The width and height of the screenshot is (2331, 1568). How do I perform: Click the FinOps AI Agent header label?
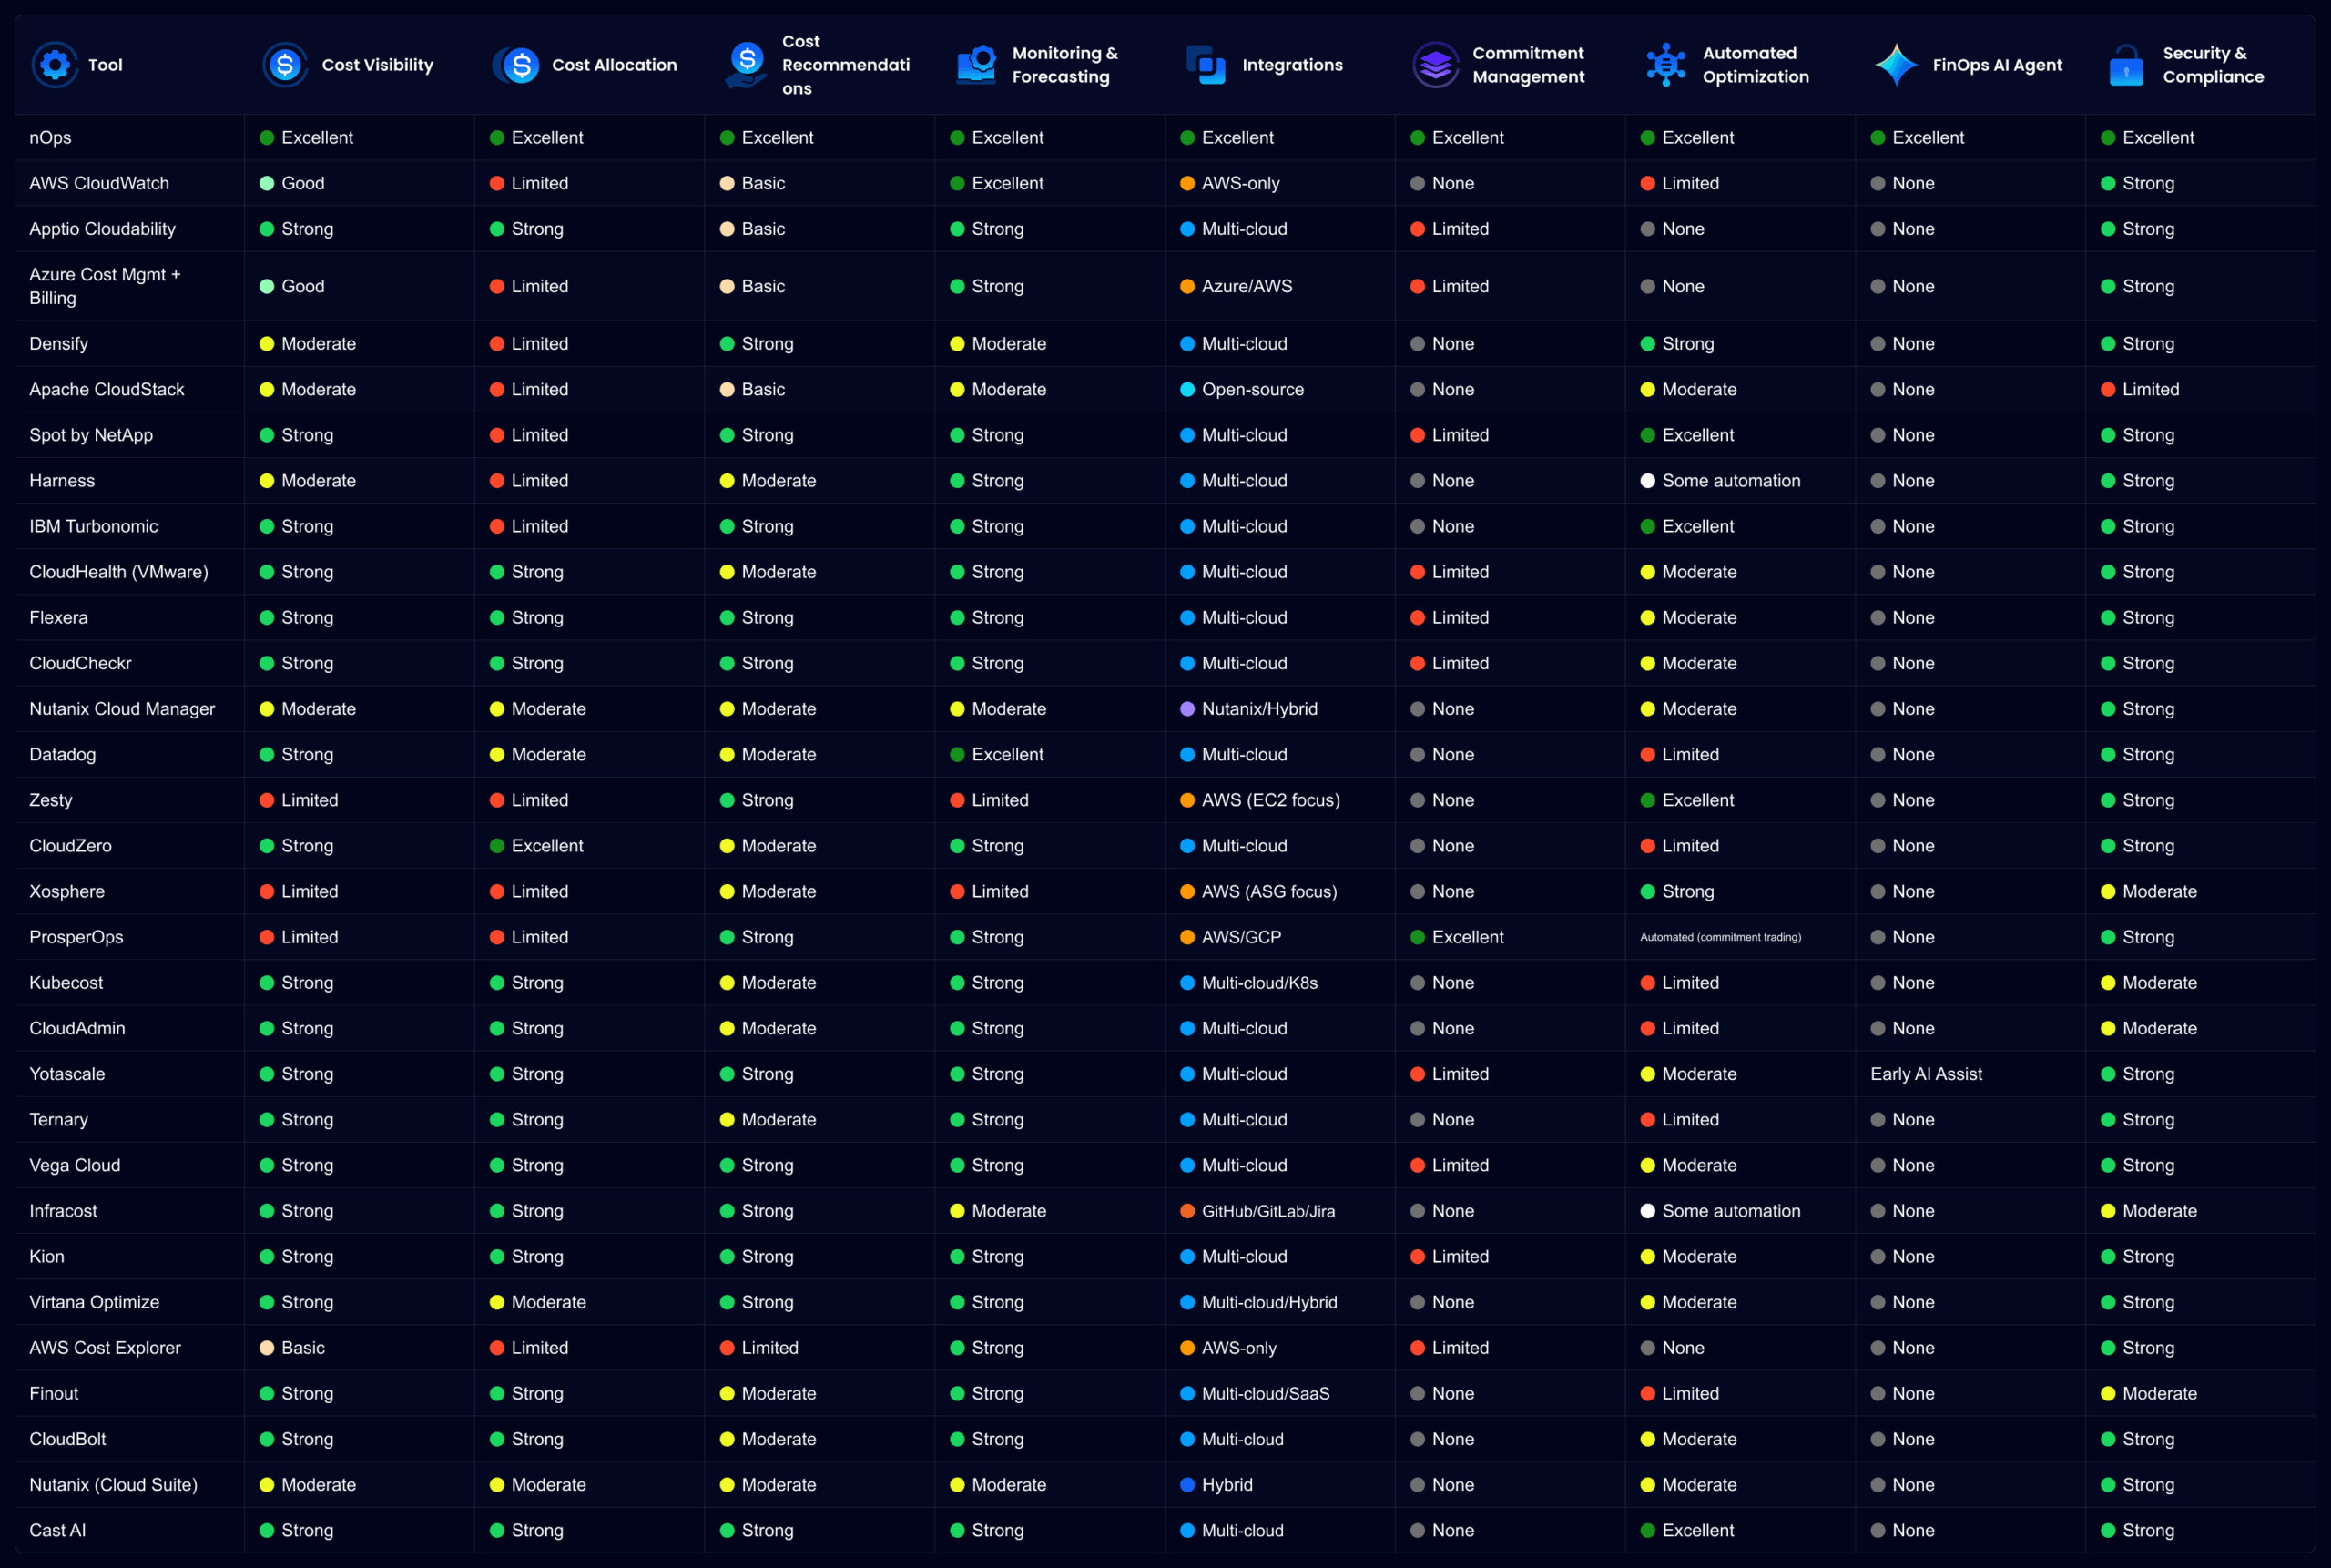click(x=1997, y=65)
